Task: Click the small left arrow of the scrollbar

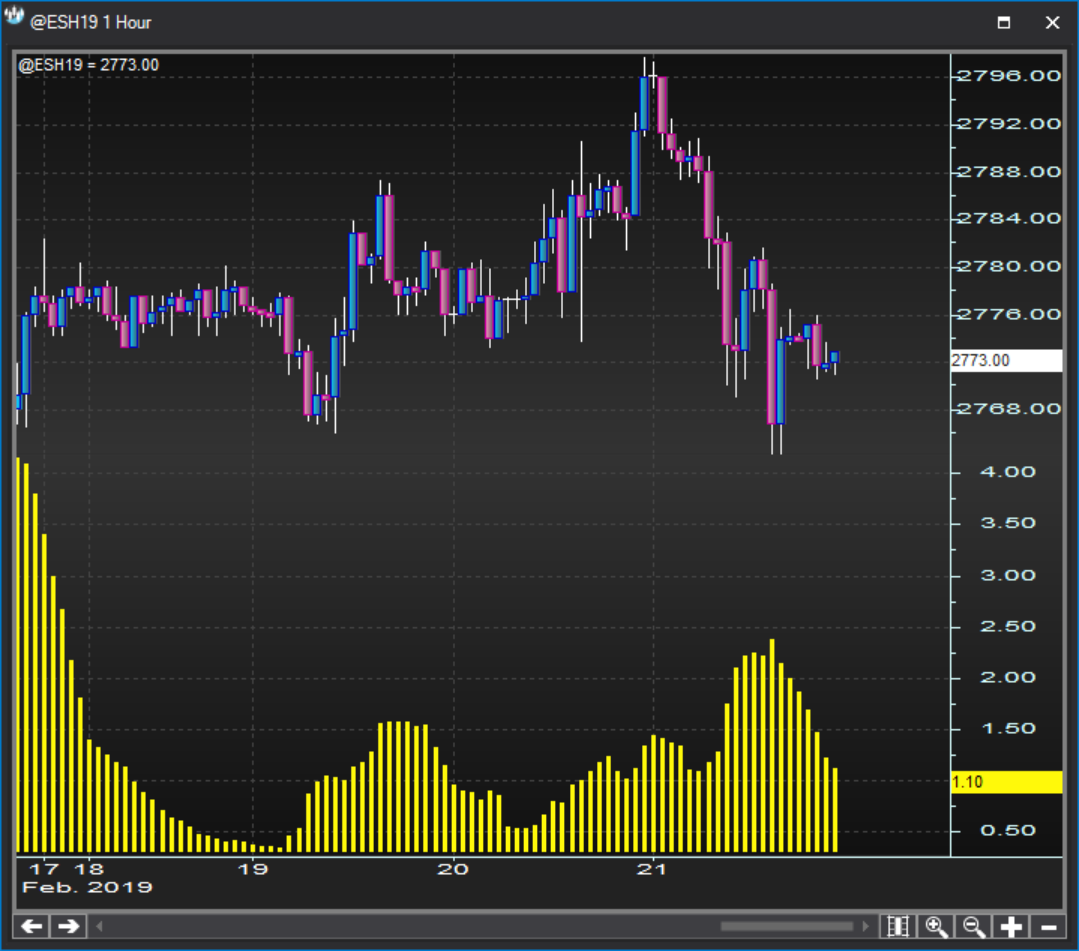Action: point(100,926)
